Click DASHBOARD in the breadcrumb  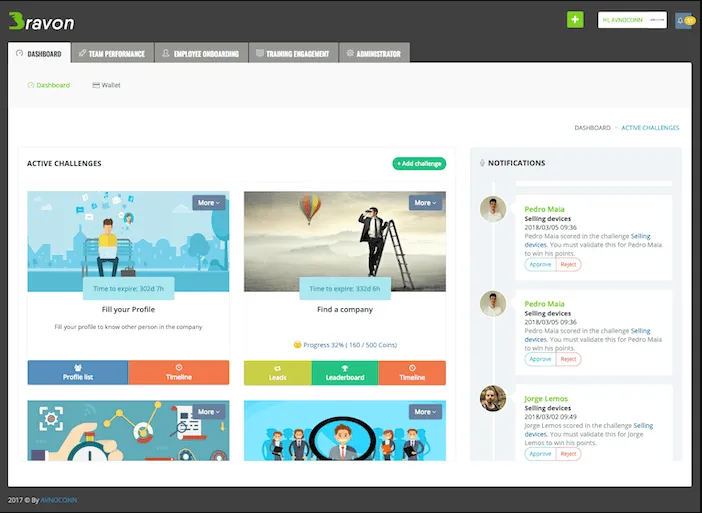pos(592,128)
